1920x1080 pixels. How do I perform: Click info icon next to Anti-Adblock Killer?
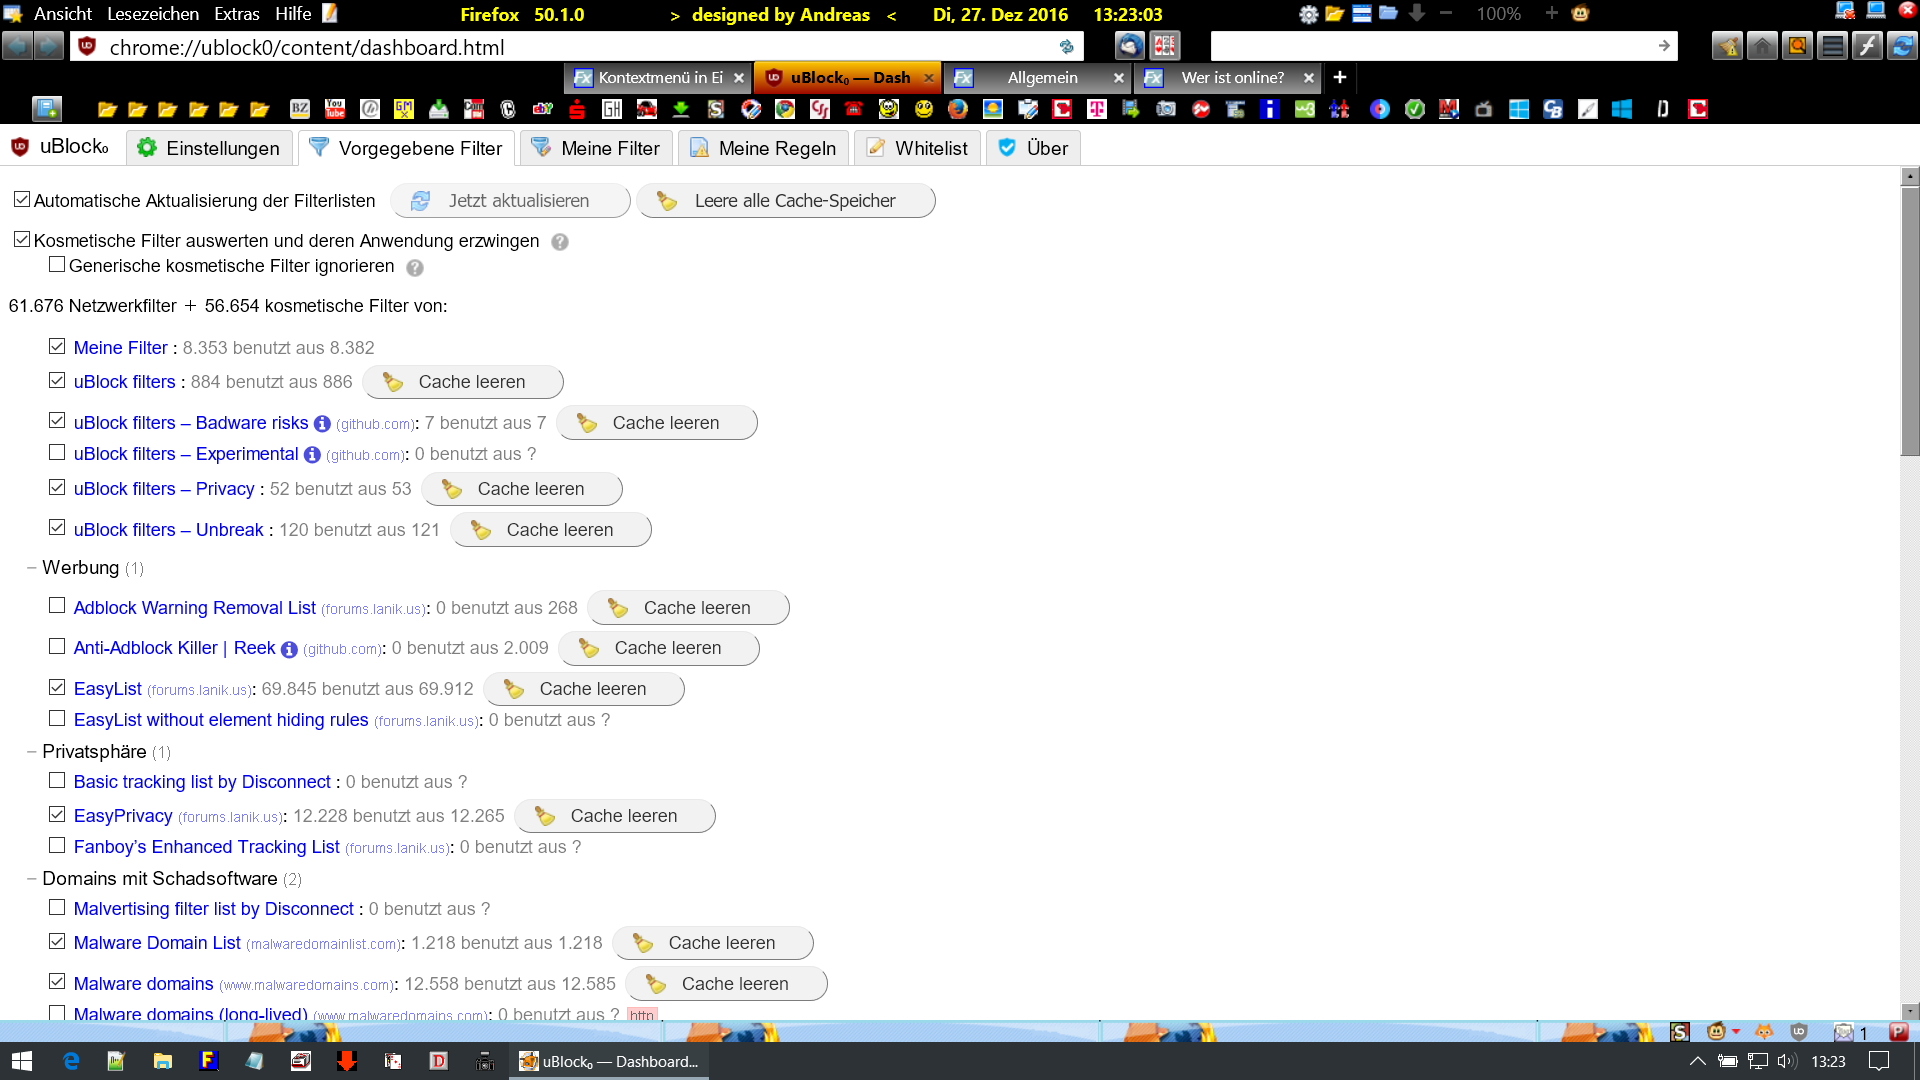point(289,649)
